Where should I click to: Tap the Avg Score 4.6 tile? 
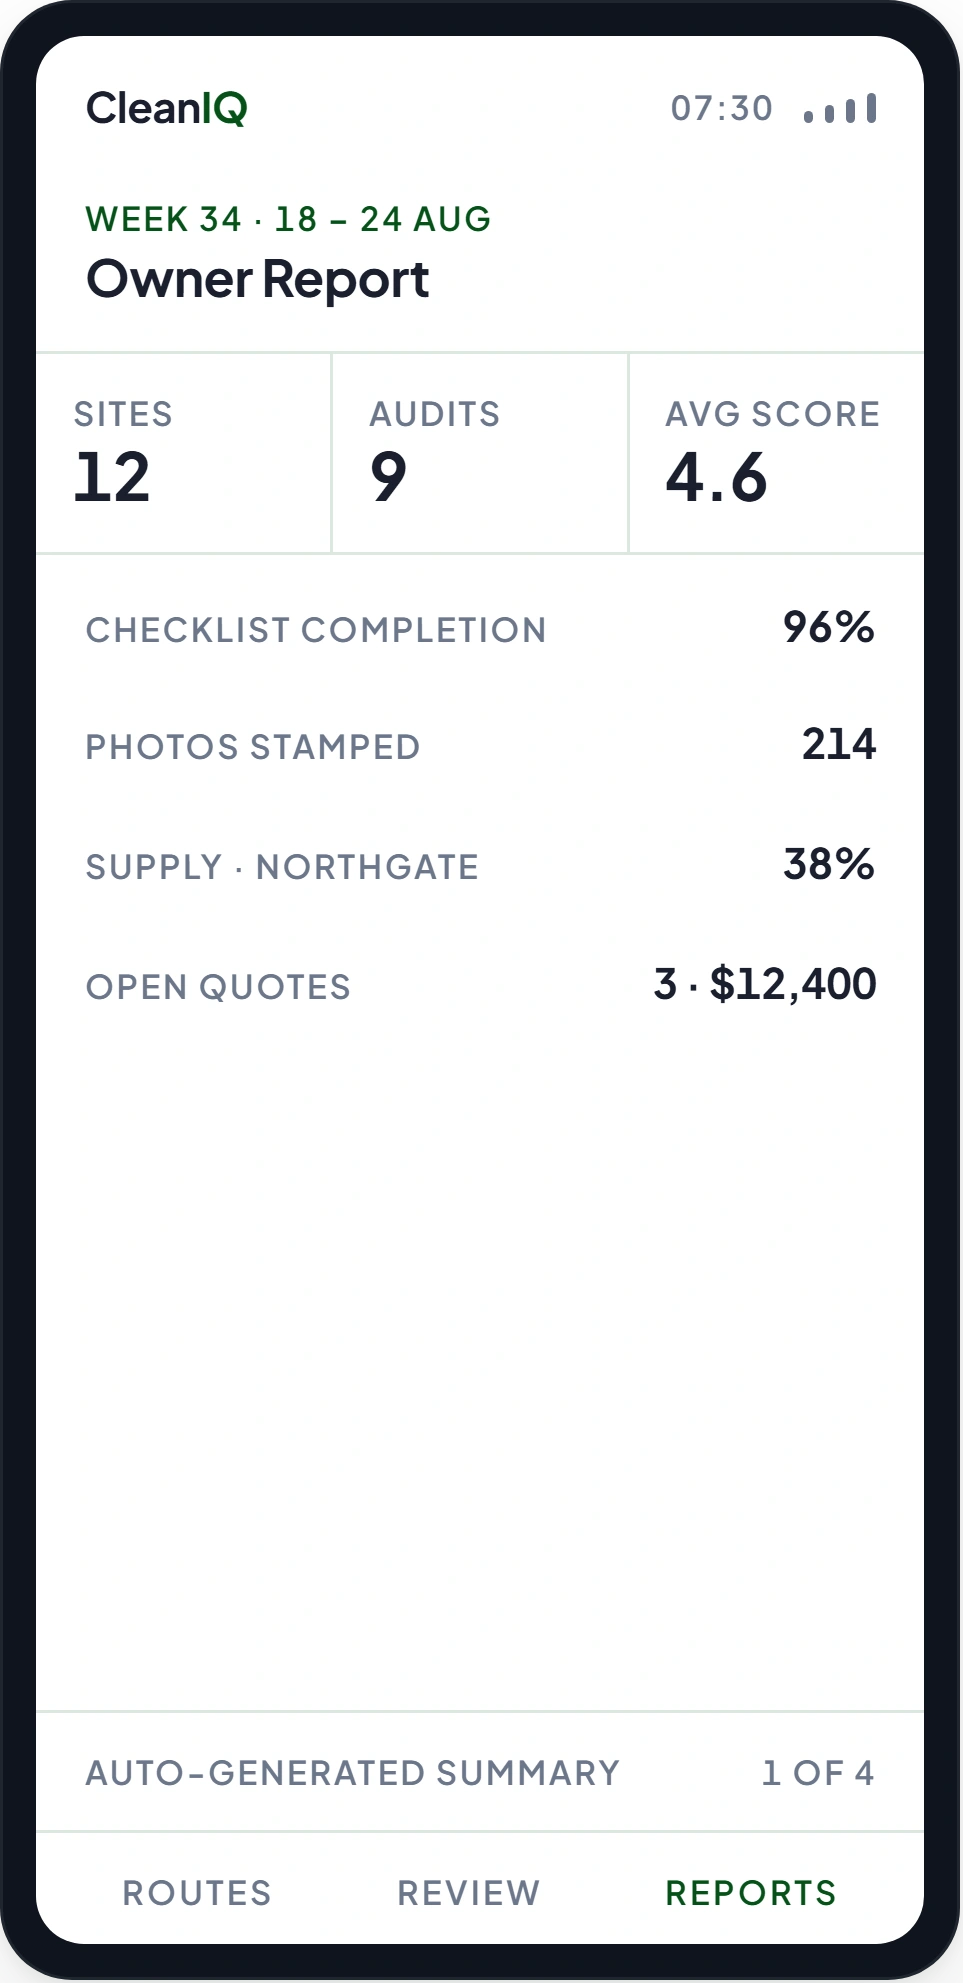(777, 453)
